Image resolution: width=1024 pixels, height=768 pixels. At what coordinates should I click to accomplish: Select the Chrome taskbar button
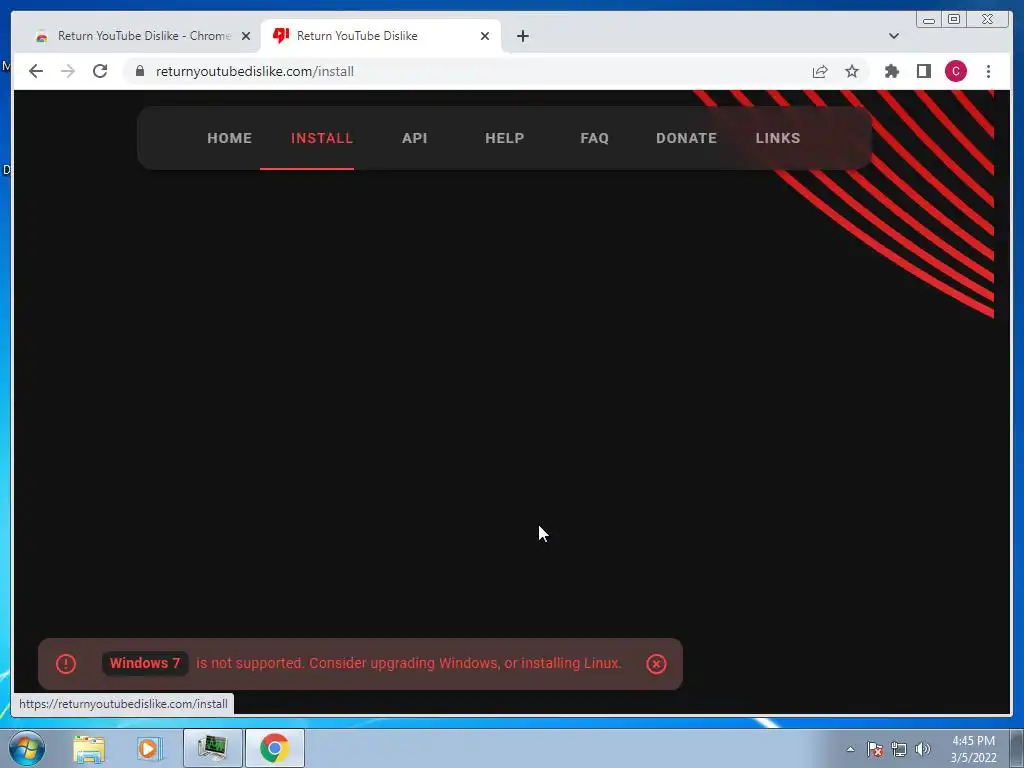coord(274,748)
